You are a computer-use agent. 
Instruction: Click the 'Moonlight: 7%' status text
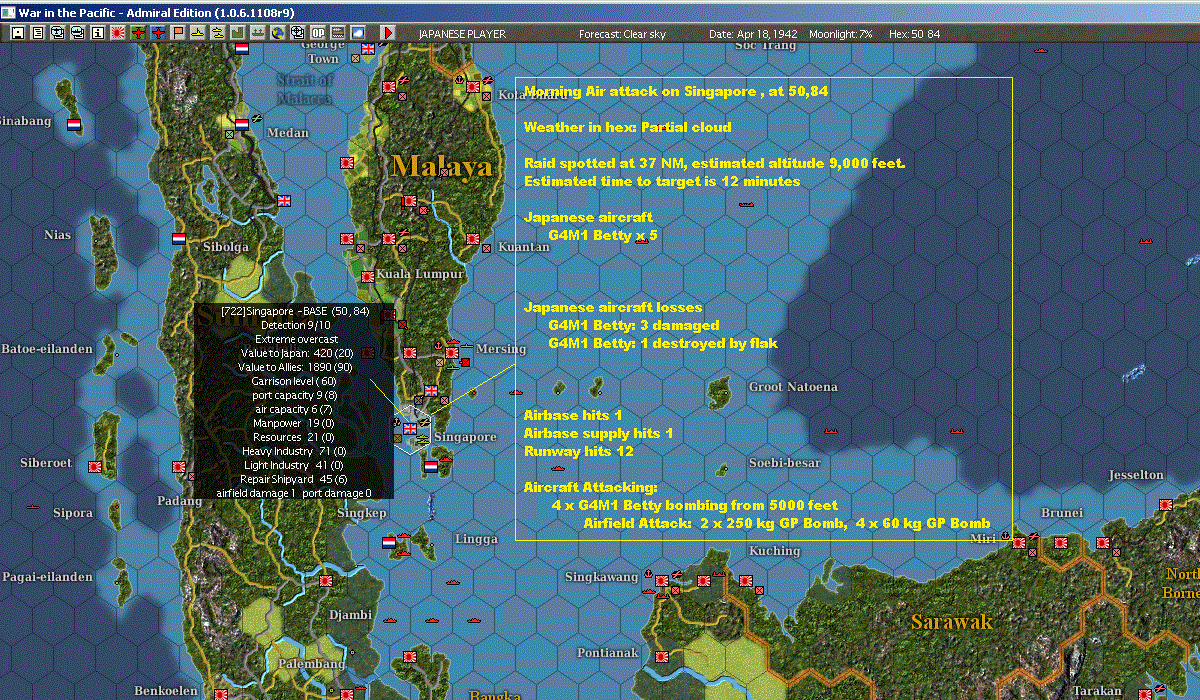pyautogui.click(x=840, y=33)
